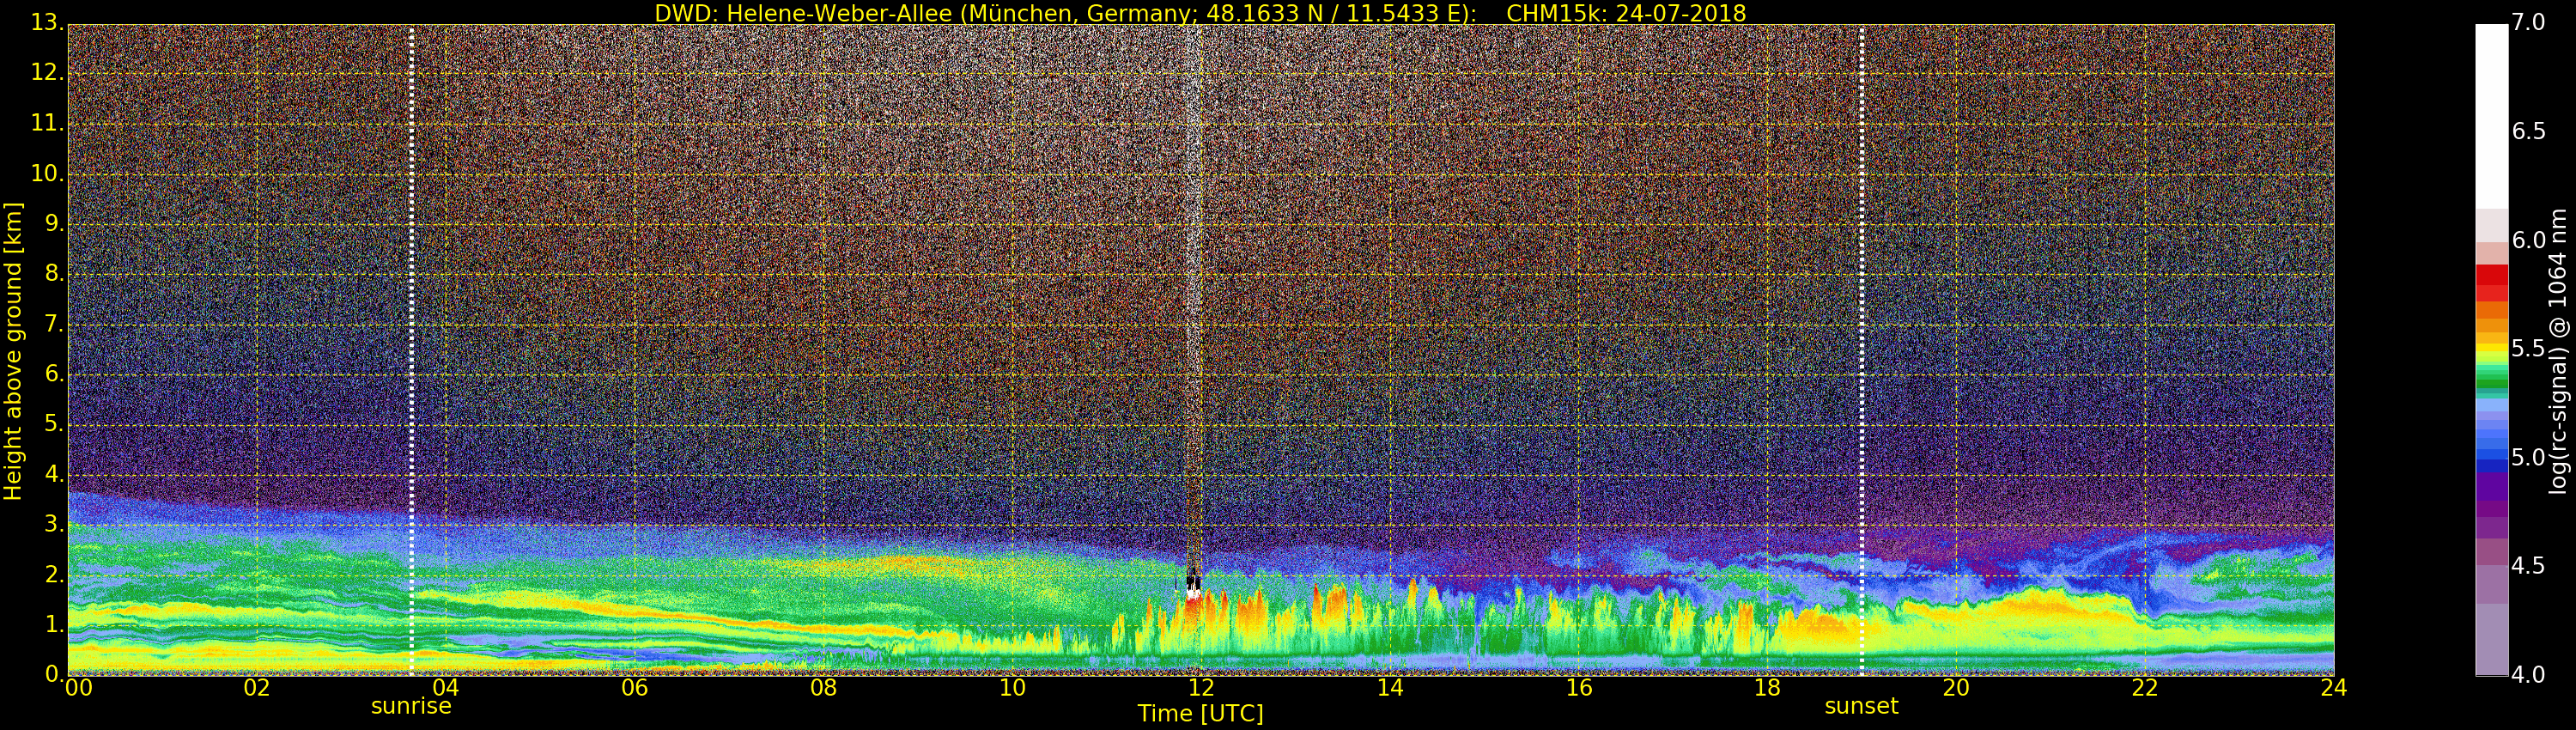The image size is (2576, 730).
Task: Click the time tick label '04'
Action: (x=445, y=688)
